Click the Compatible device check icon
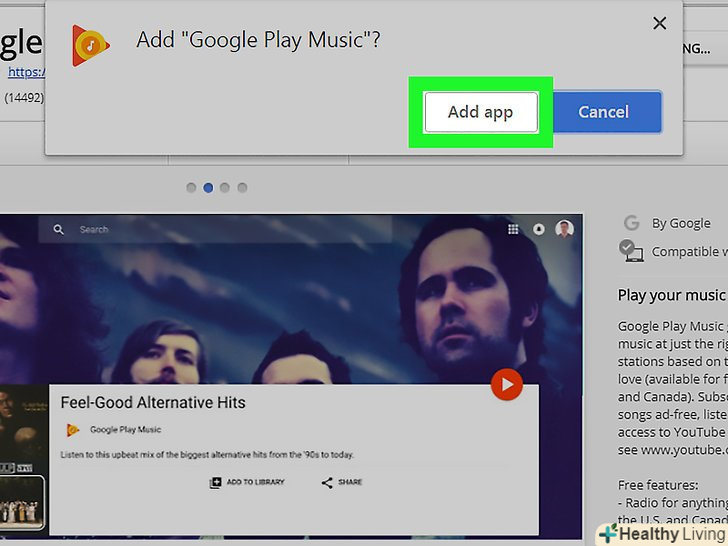The height and width of the screenshot is (546, 728). coord(631,251)
